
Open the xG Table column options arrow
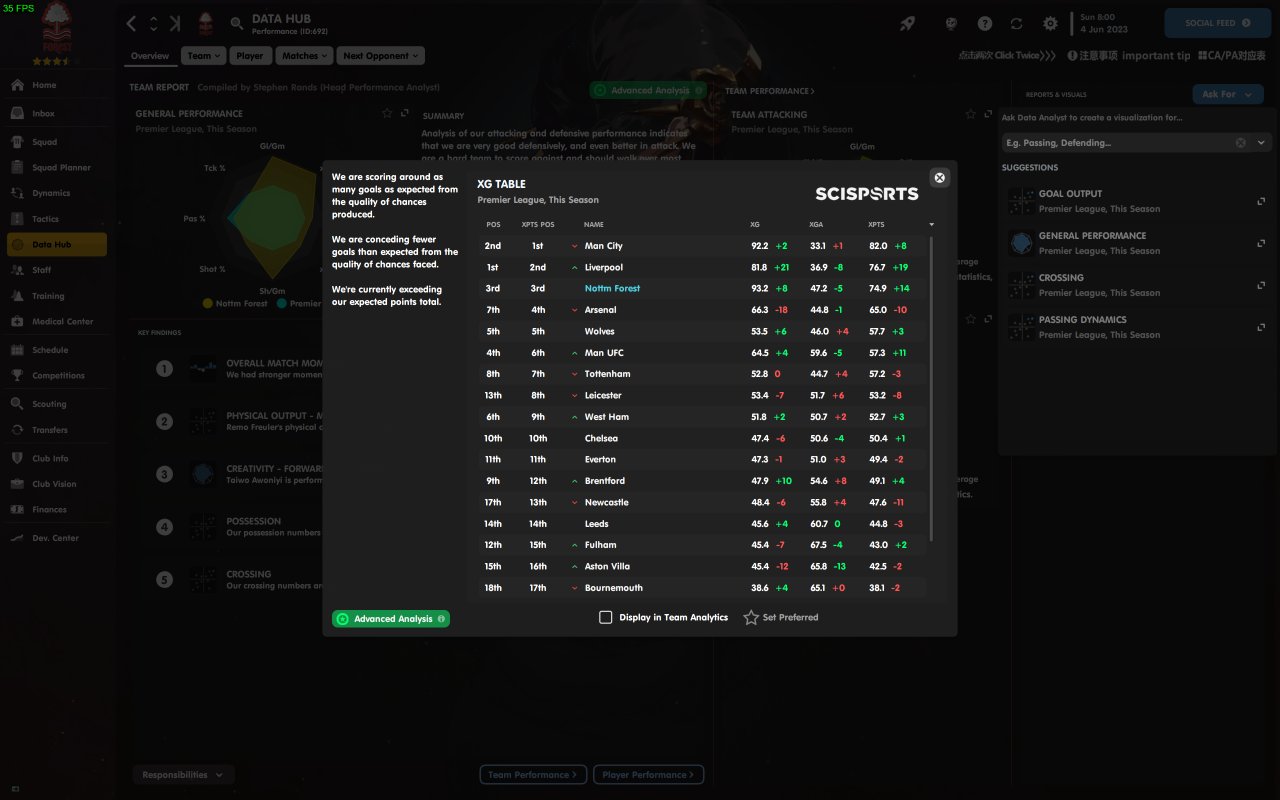(x=932, y=224)
